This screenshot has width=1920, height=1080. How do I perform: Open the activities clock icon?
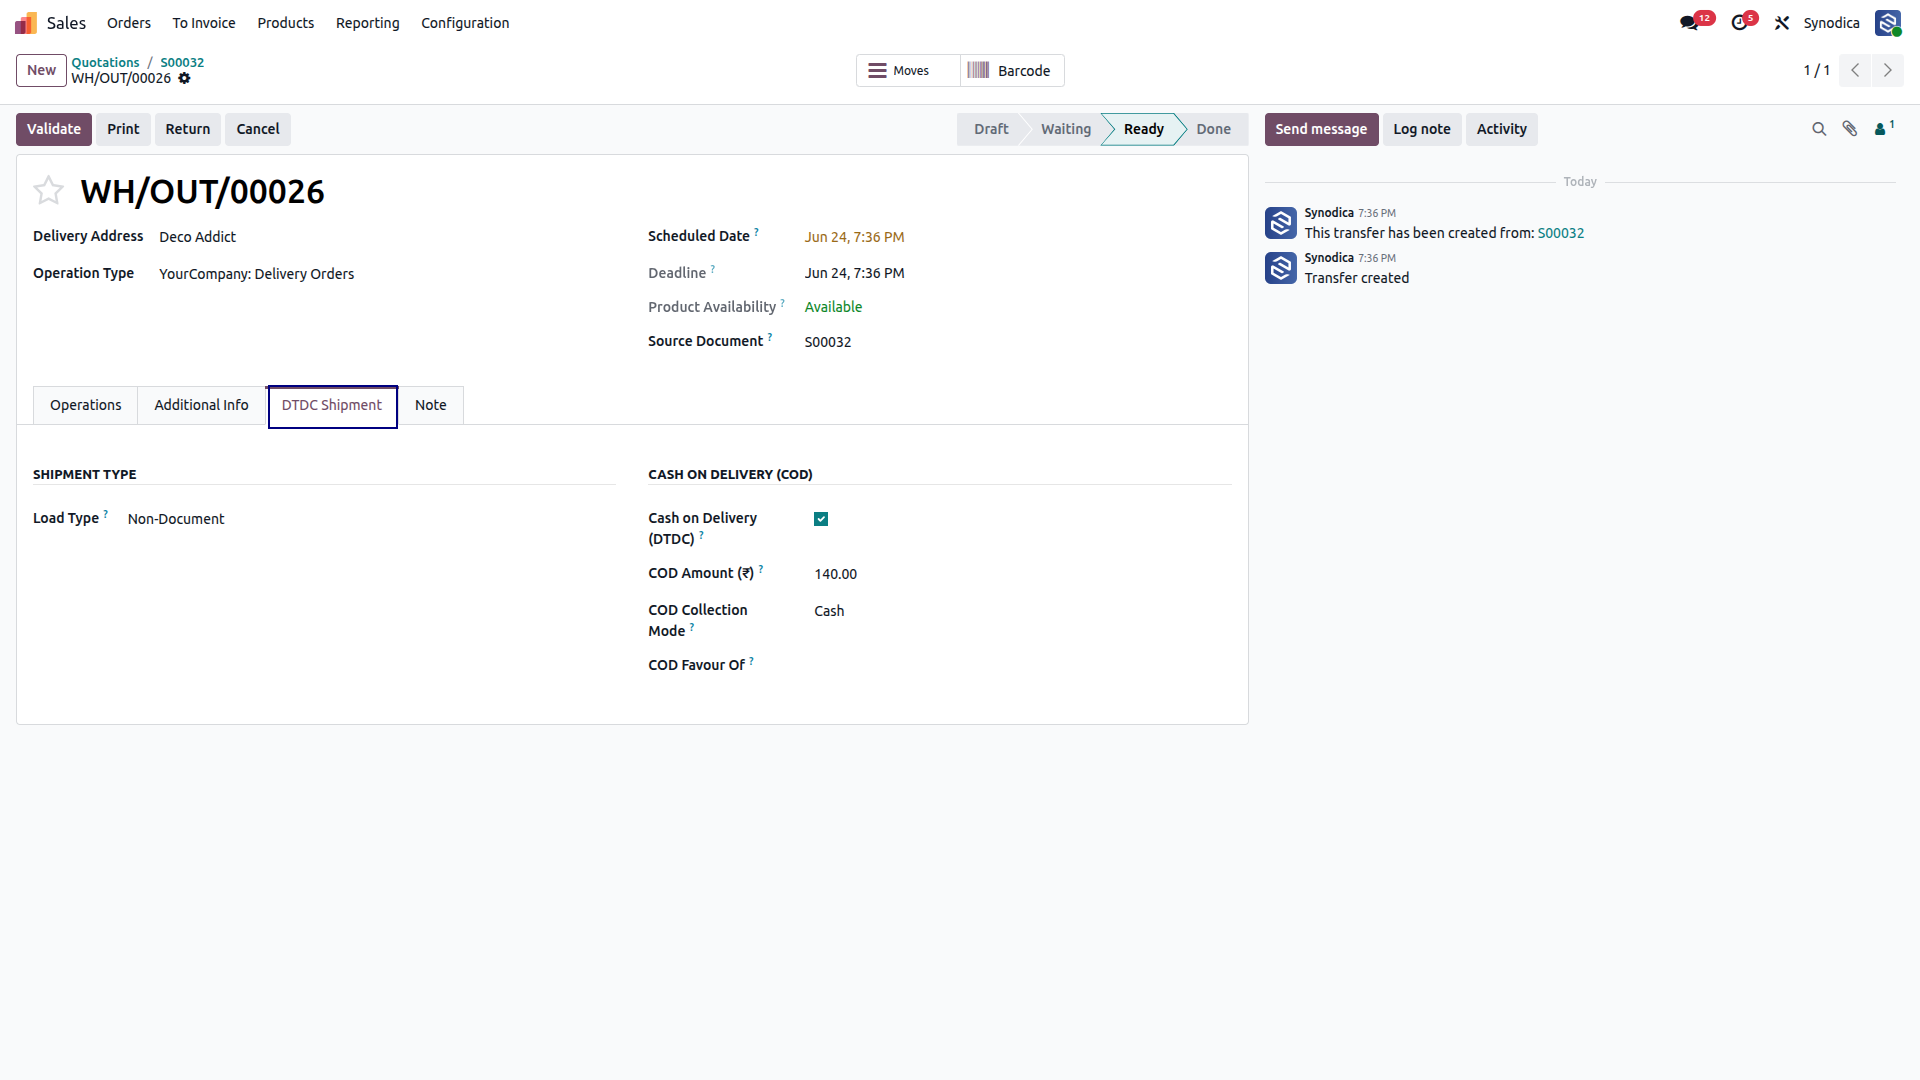(1740, 23)
